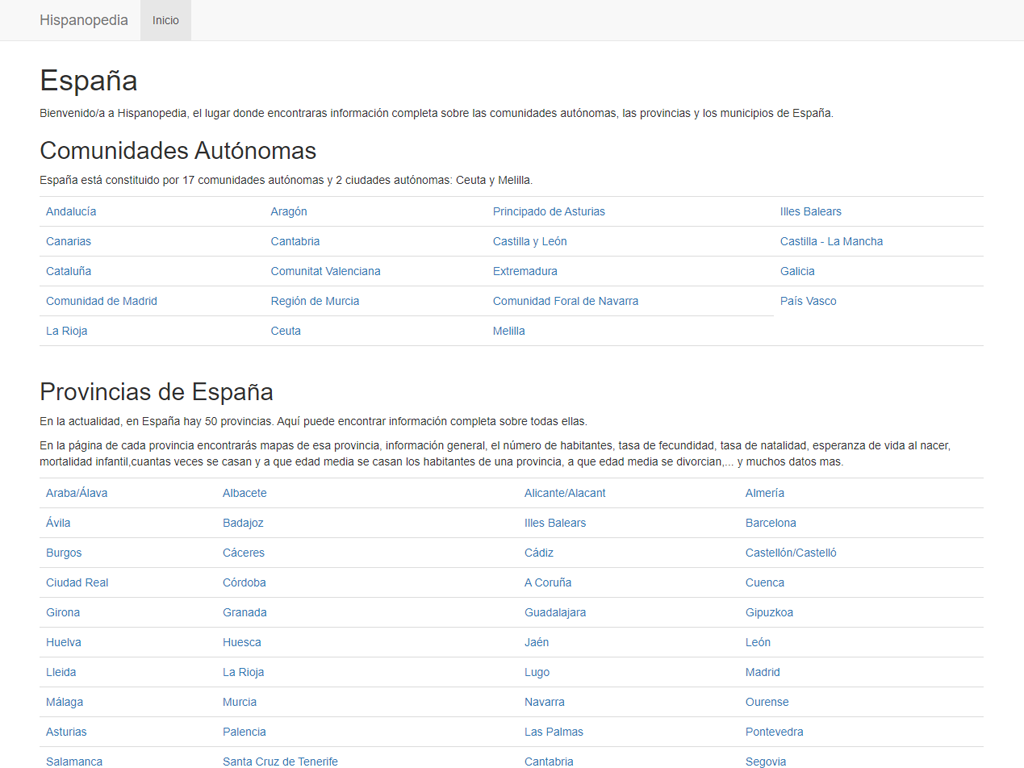This screenshot has width=1024, height=768.
Task: Open the Murcia province link
Action: (239, 704)
